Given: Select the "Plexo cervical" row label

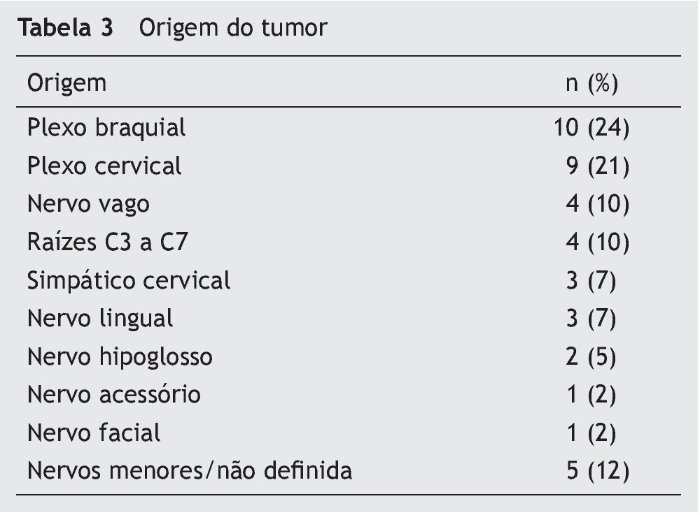Looking at the screenshot, I should coord(105,166).
